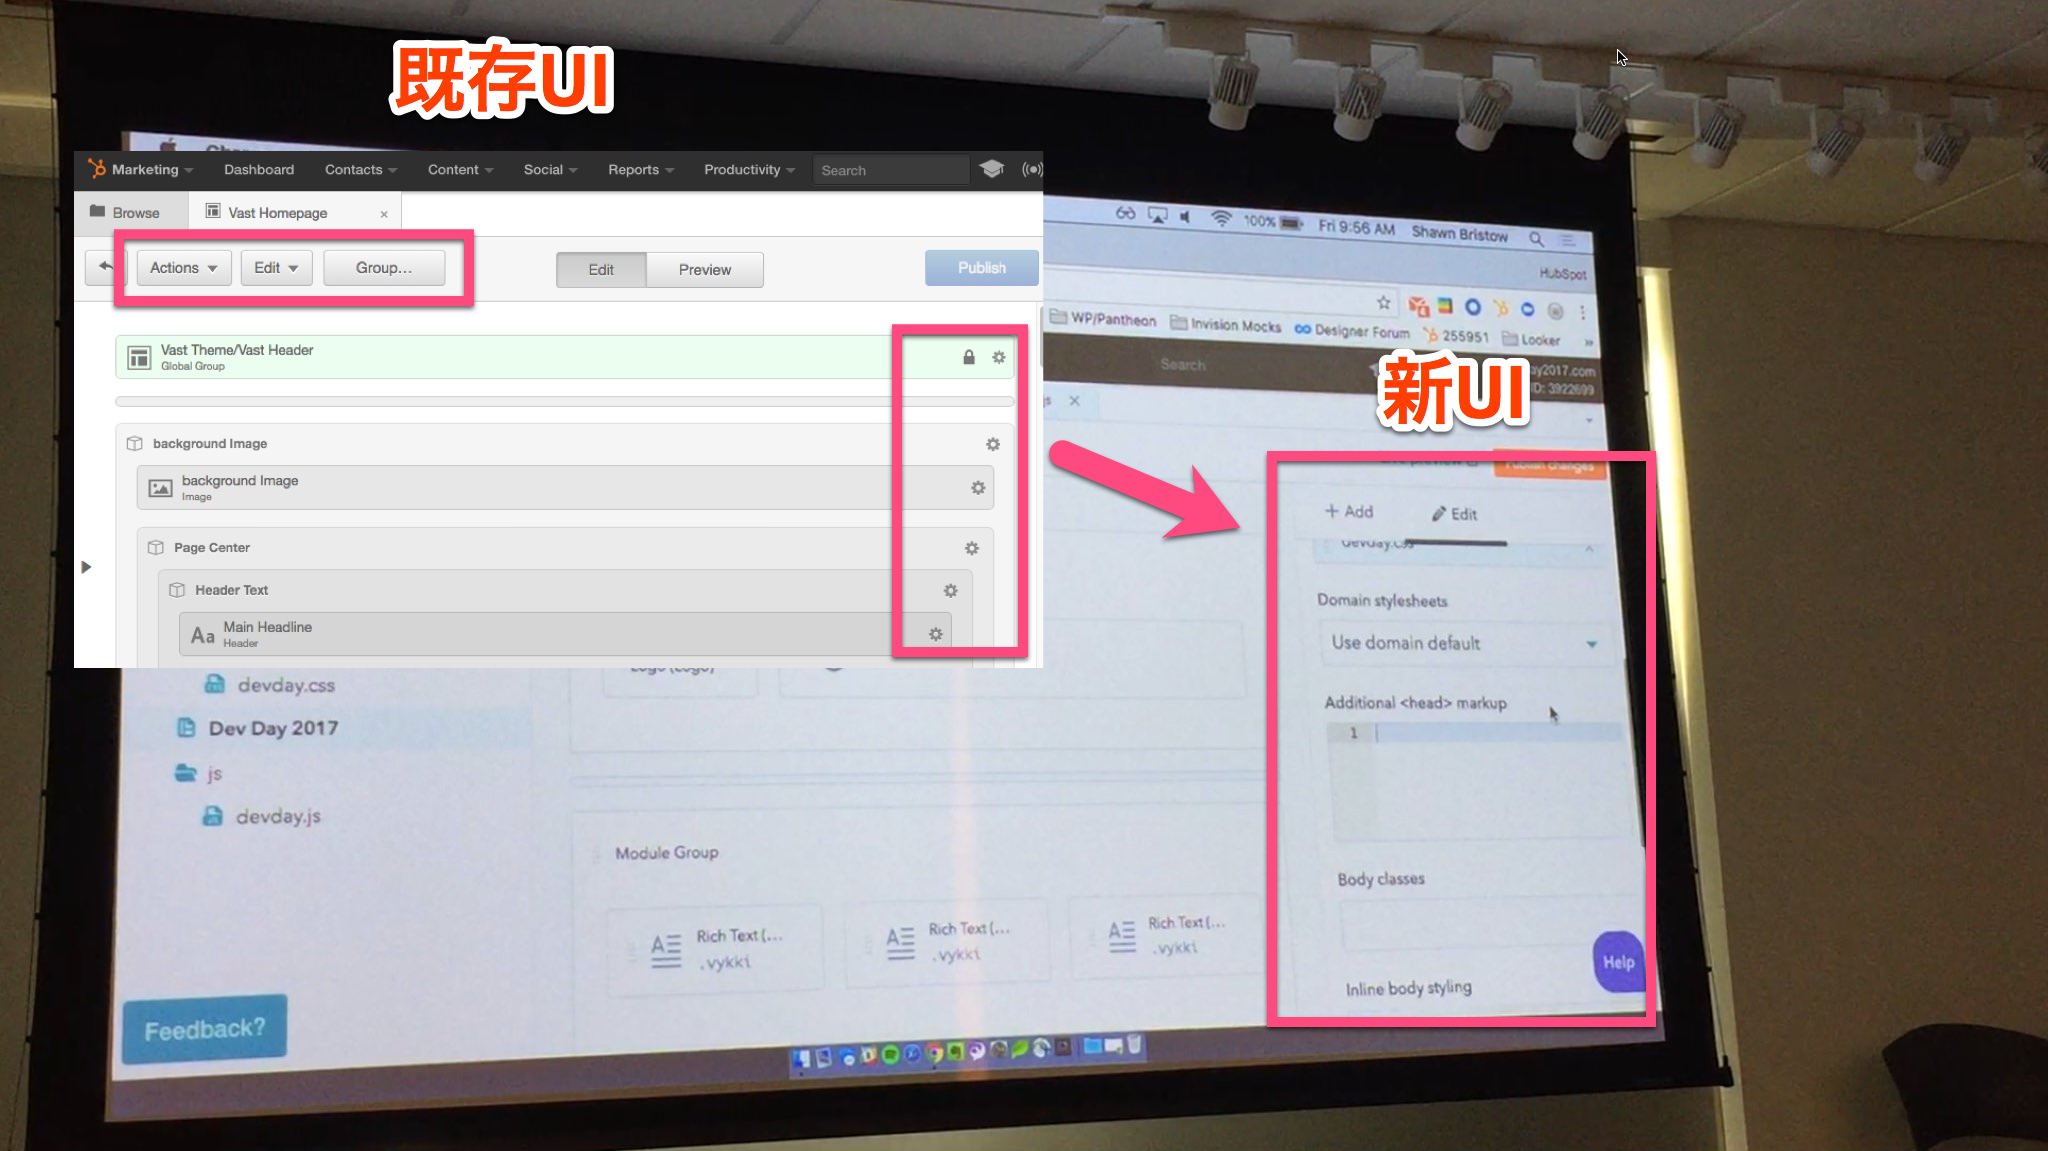Click the Vast Homepage tab
Screen dimensions: 2048x1151
[x=277, y=211]
